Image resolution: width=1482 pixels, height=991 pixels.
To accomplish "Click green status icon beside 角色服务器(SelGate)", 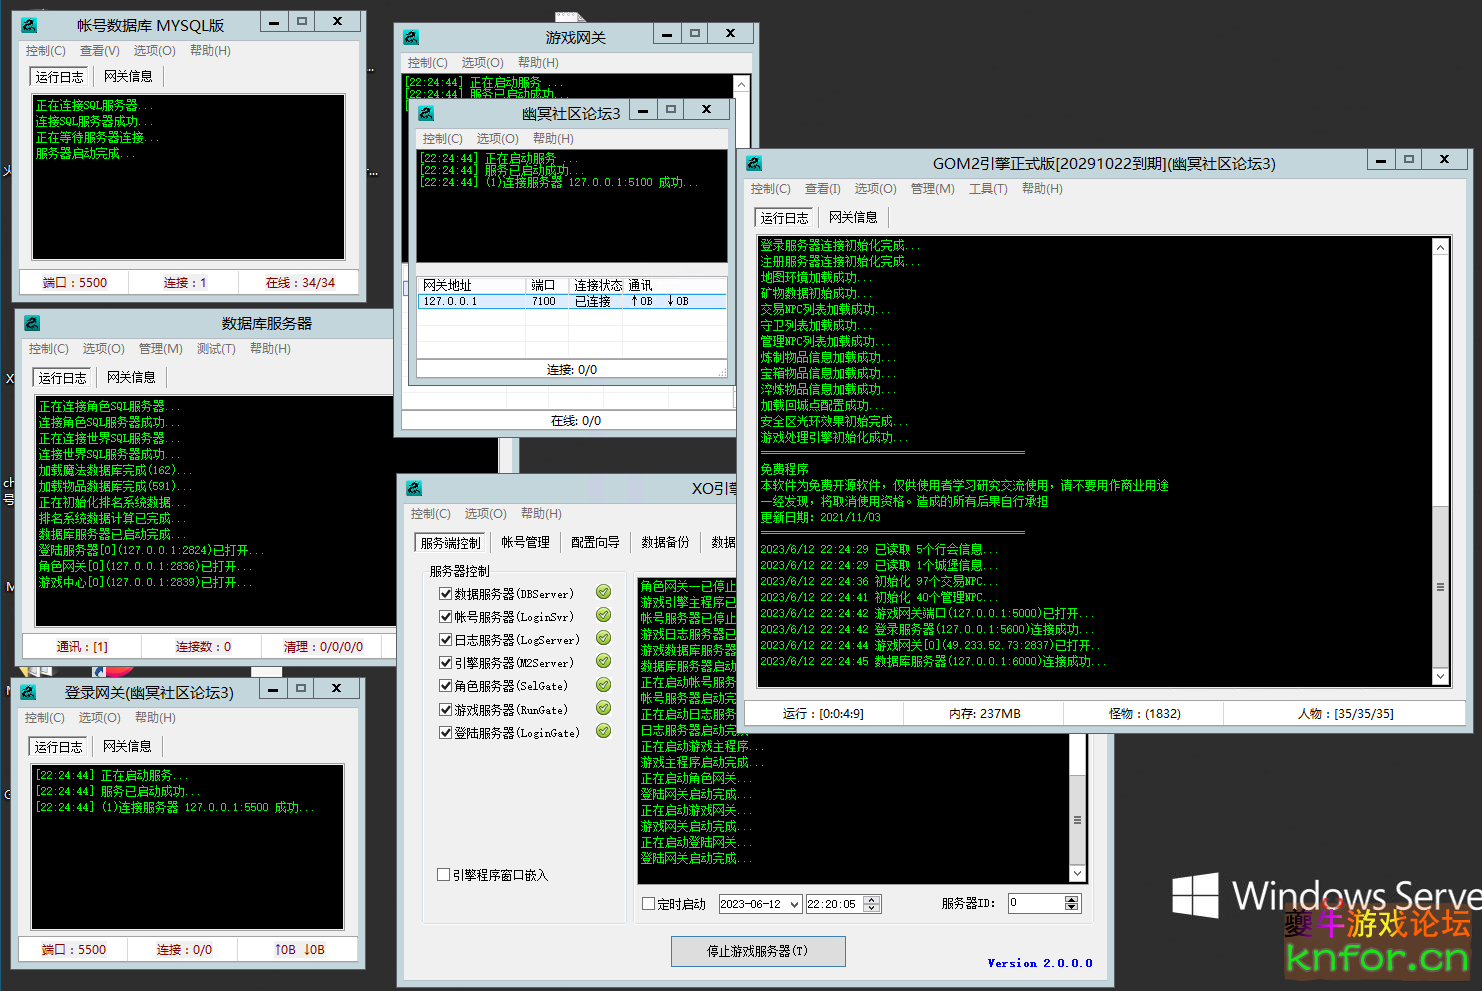I will coord(603,685).
